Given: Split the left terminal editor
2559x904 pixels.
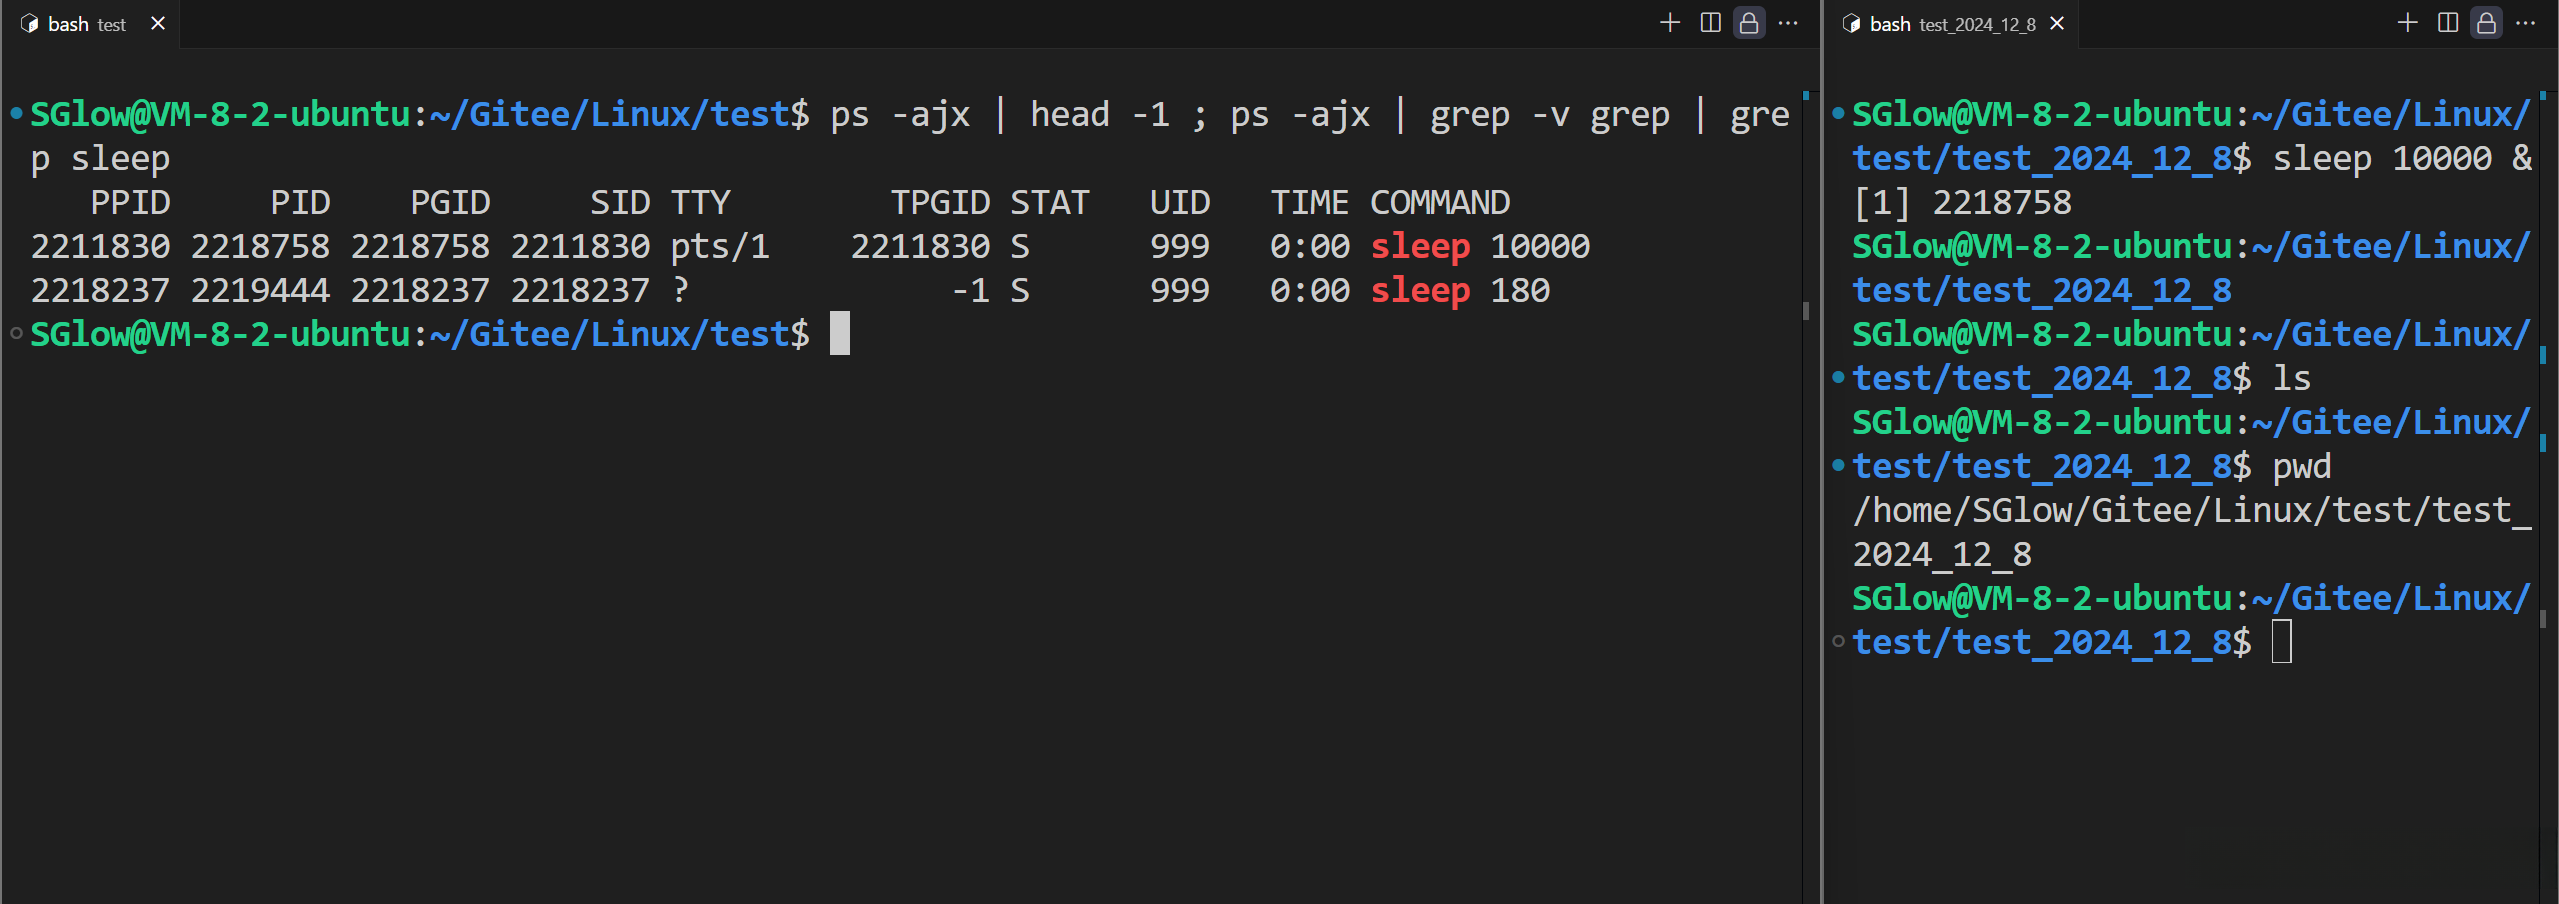Looking at the screenshot, I should 1710,23.
